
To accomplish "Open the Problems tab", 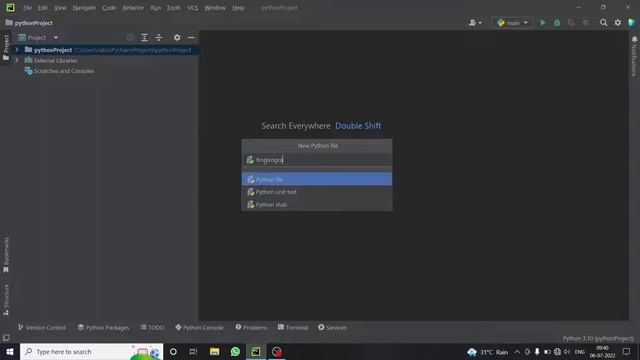I will (251, 327).
